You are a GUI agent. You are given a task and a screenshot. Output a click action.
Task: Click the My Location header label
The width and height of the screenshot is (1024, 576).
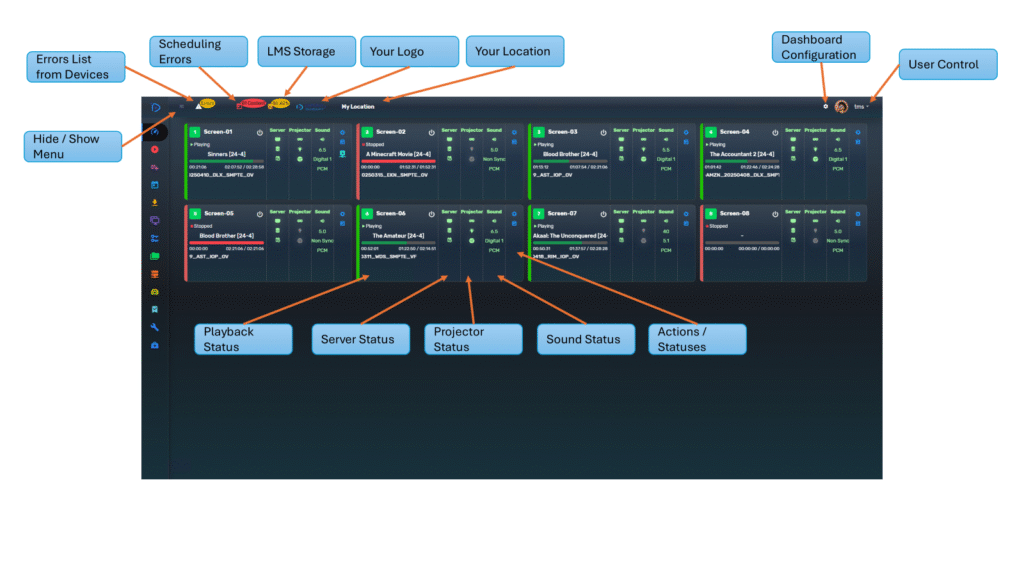[360, 106]
